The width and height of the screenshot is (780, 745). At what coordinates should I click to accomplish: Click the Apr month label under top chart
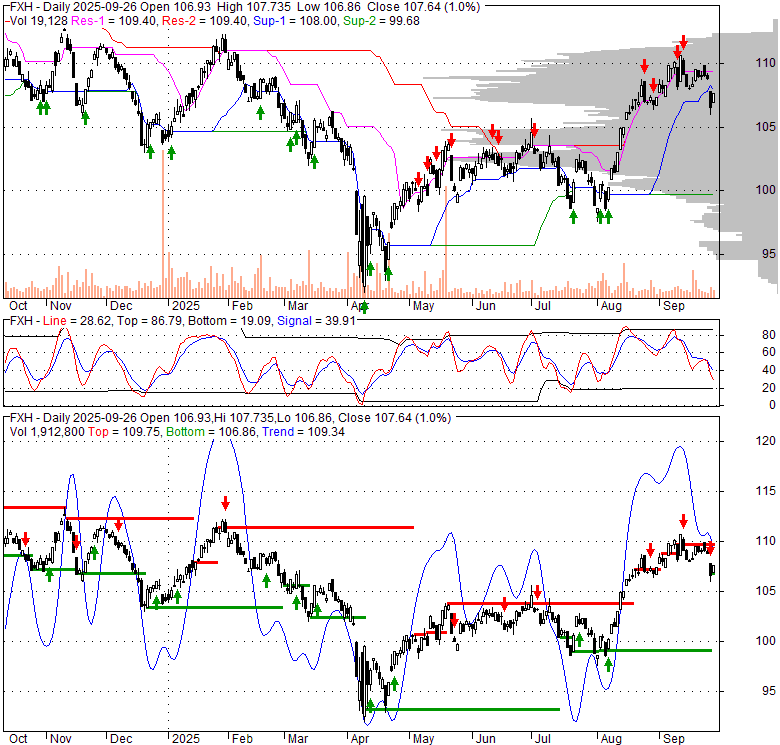pos(360,306)
